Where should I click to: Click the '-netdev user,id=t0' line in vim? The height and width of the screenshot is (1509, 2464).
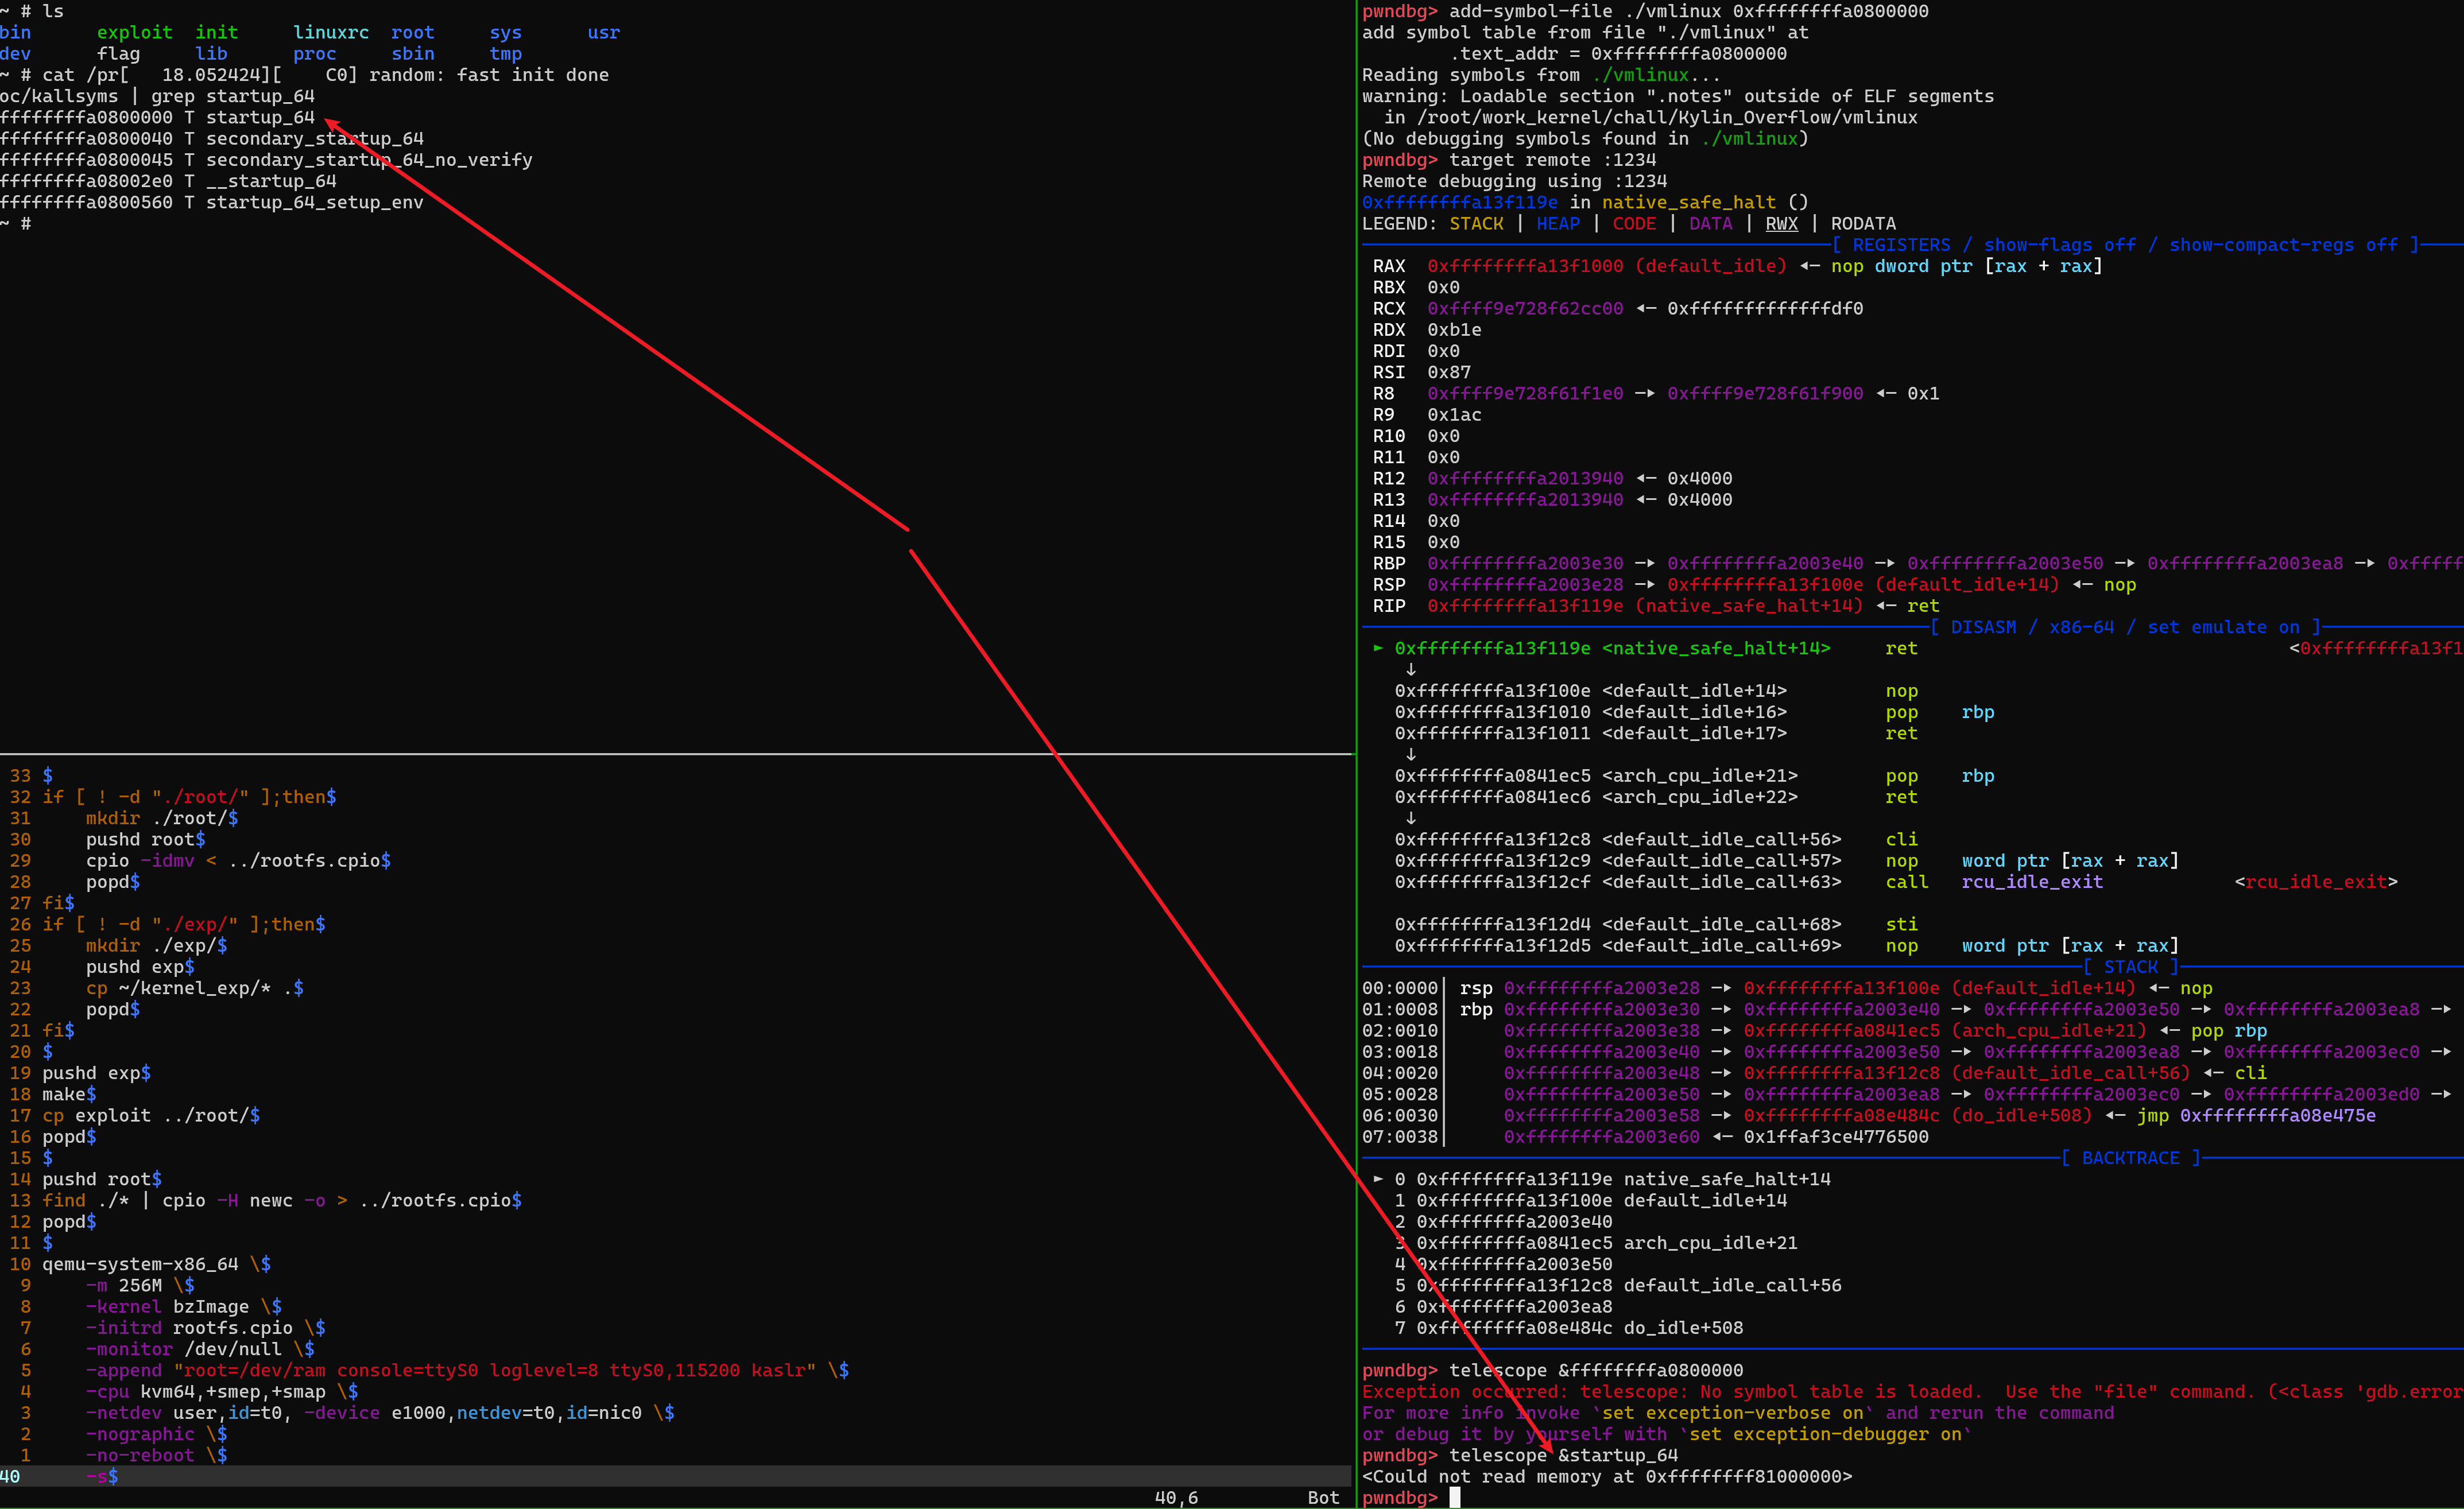click(379, 1413)
